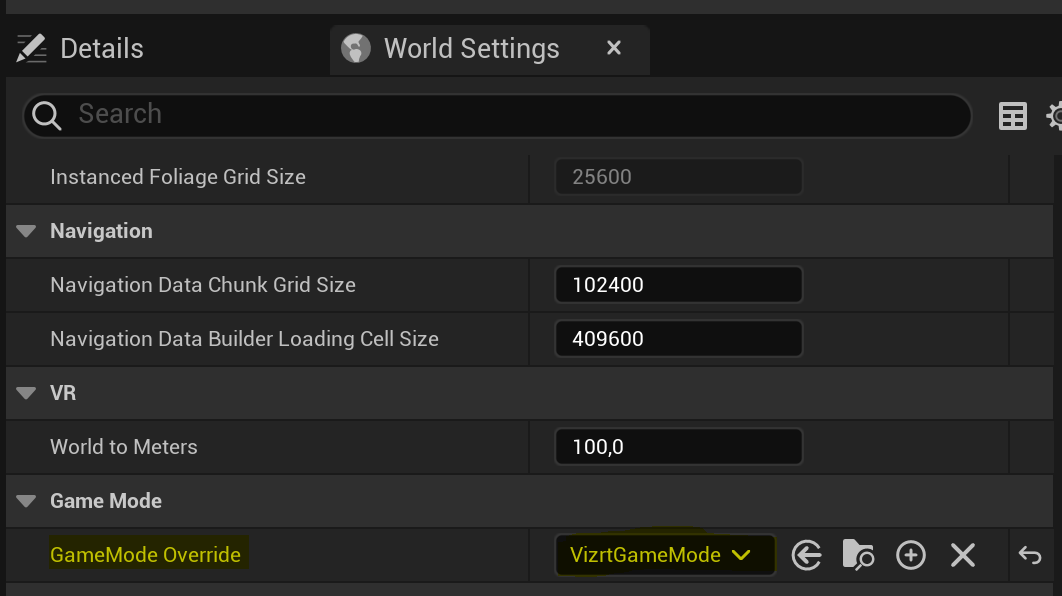Open the VizrtGameMode dropdown
Image resolution: width=1062 pixels, height=596 pixels.
665,555
